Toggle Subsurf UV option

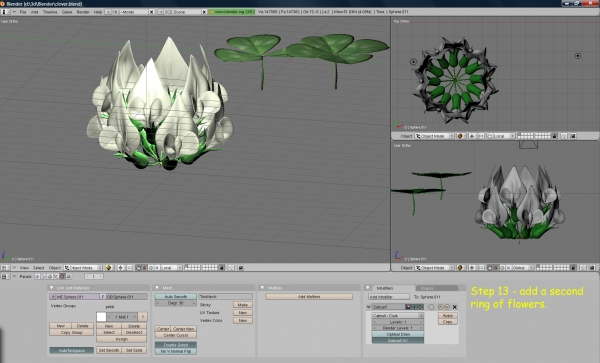click(398, 340)
